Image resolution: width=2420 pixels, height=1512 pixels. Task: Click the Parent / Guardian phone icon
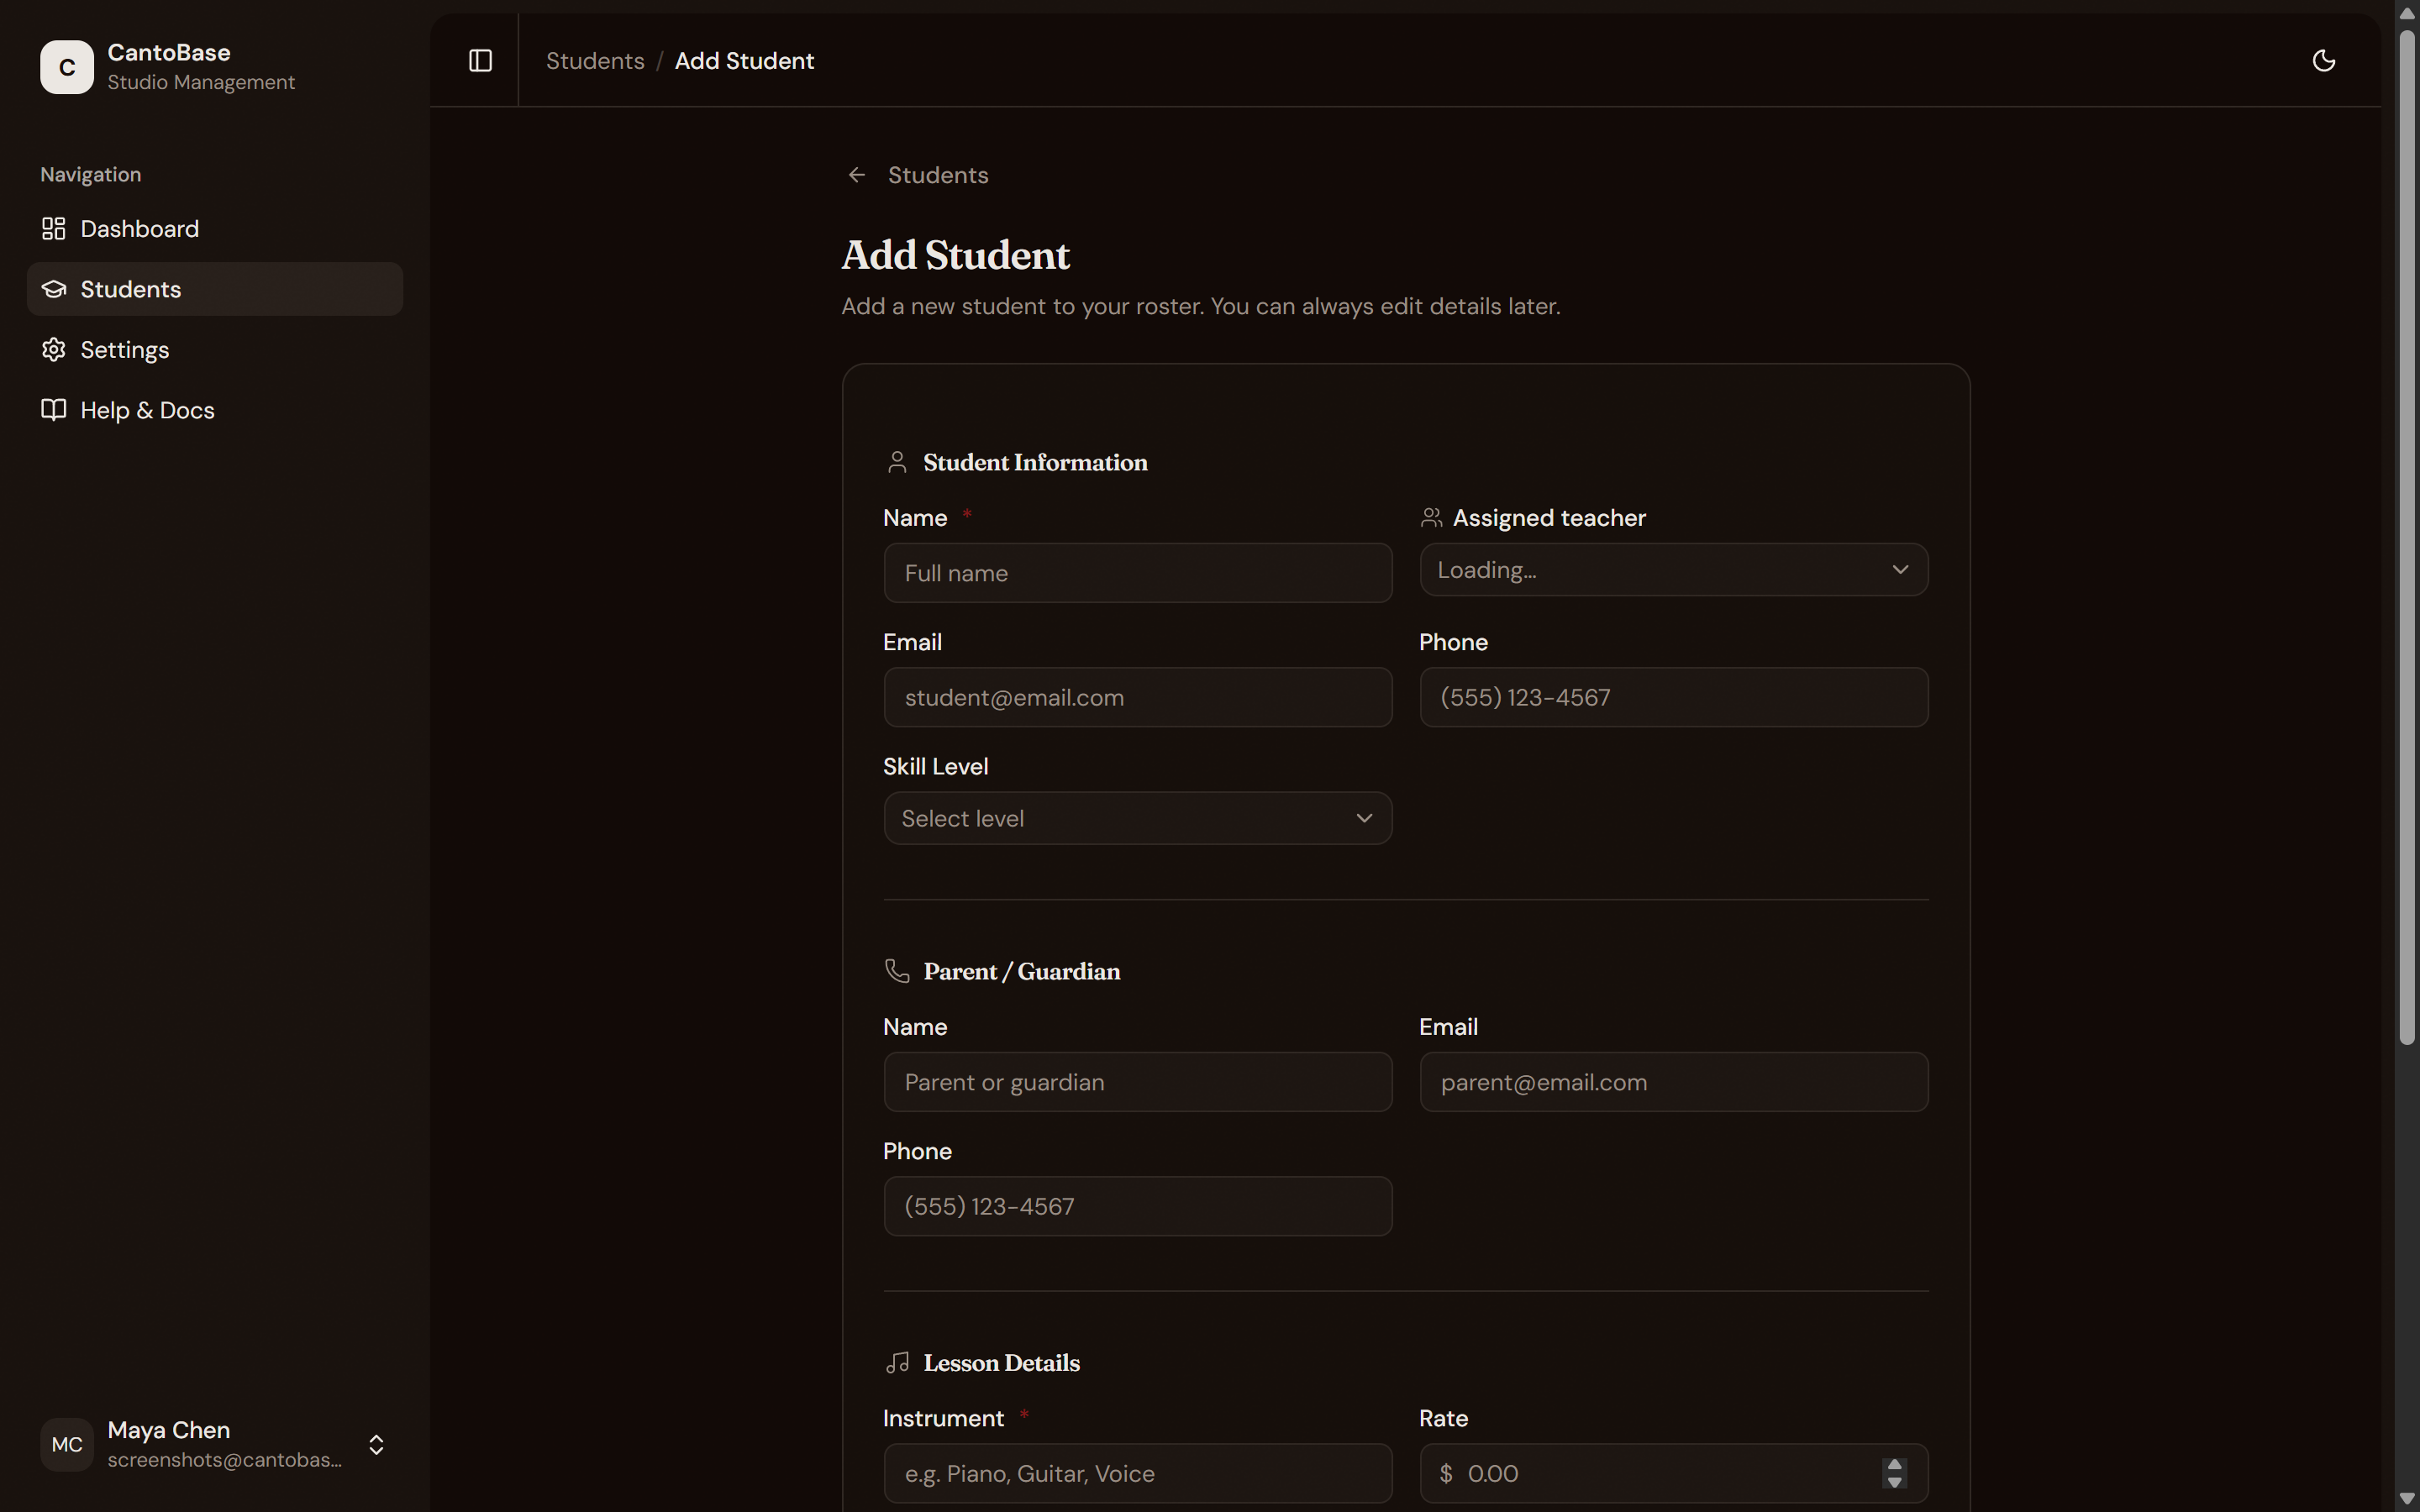897,971
